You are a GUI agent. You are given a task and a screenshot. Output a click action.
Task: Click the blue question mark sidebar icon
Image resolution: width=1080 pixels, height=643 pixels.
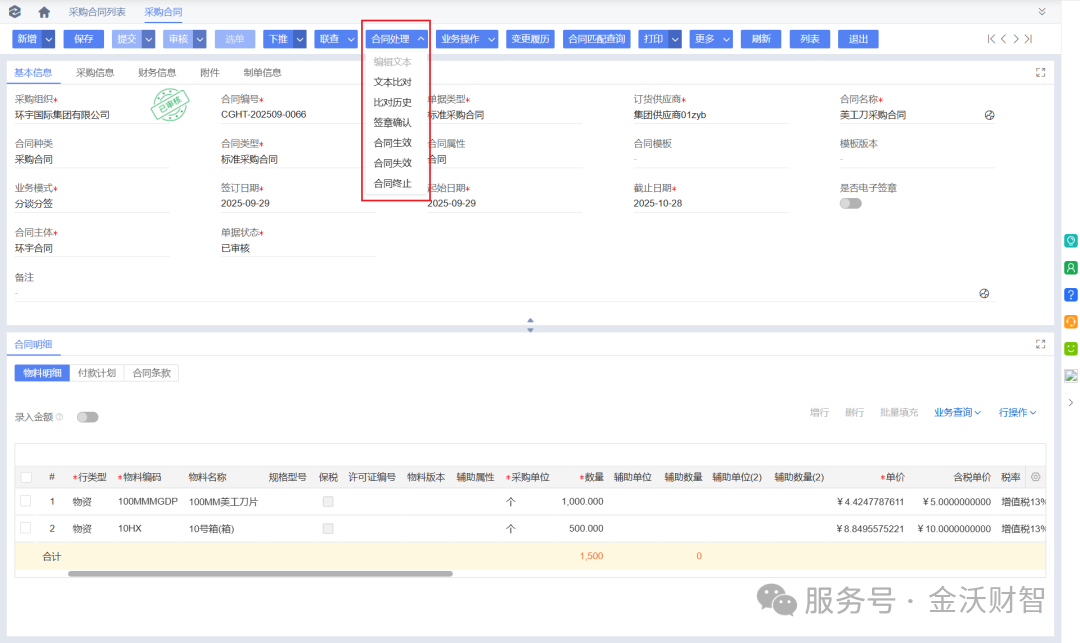point(1070,295)
